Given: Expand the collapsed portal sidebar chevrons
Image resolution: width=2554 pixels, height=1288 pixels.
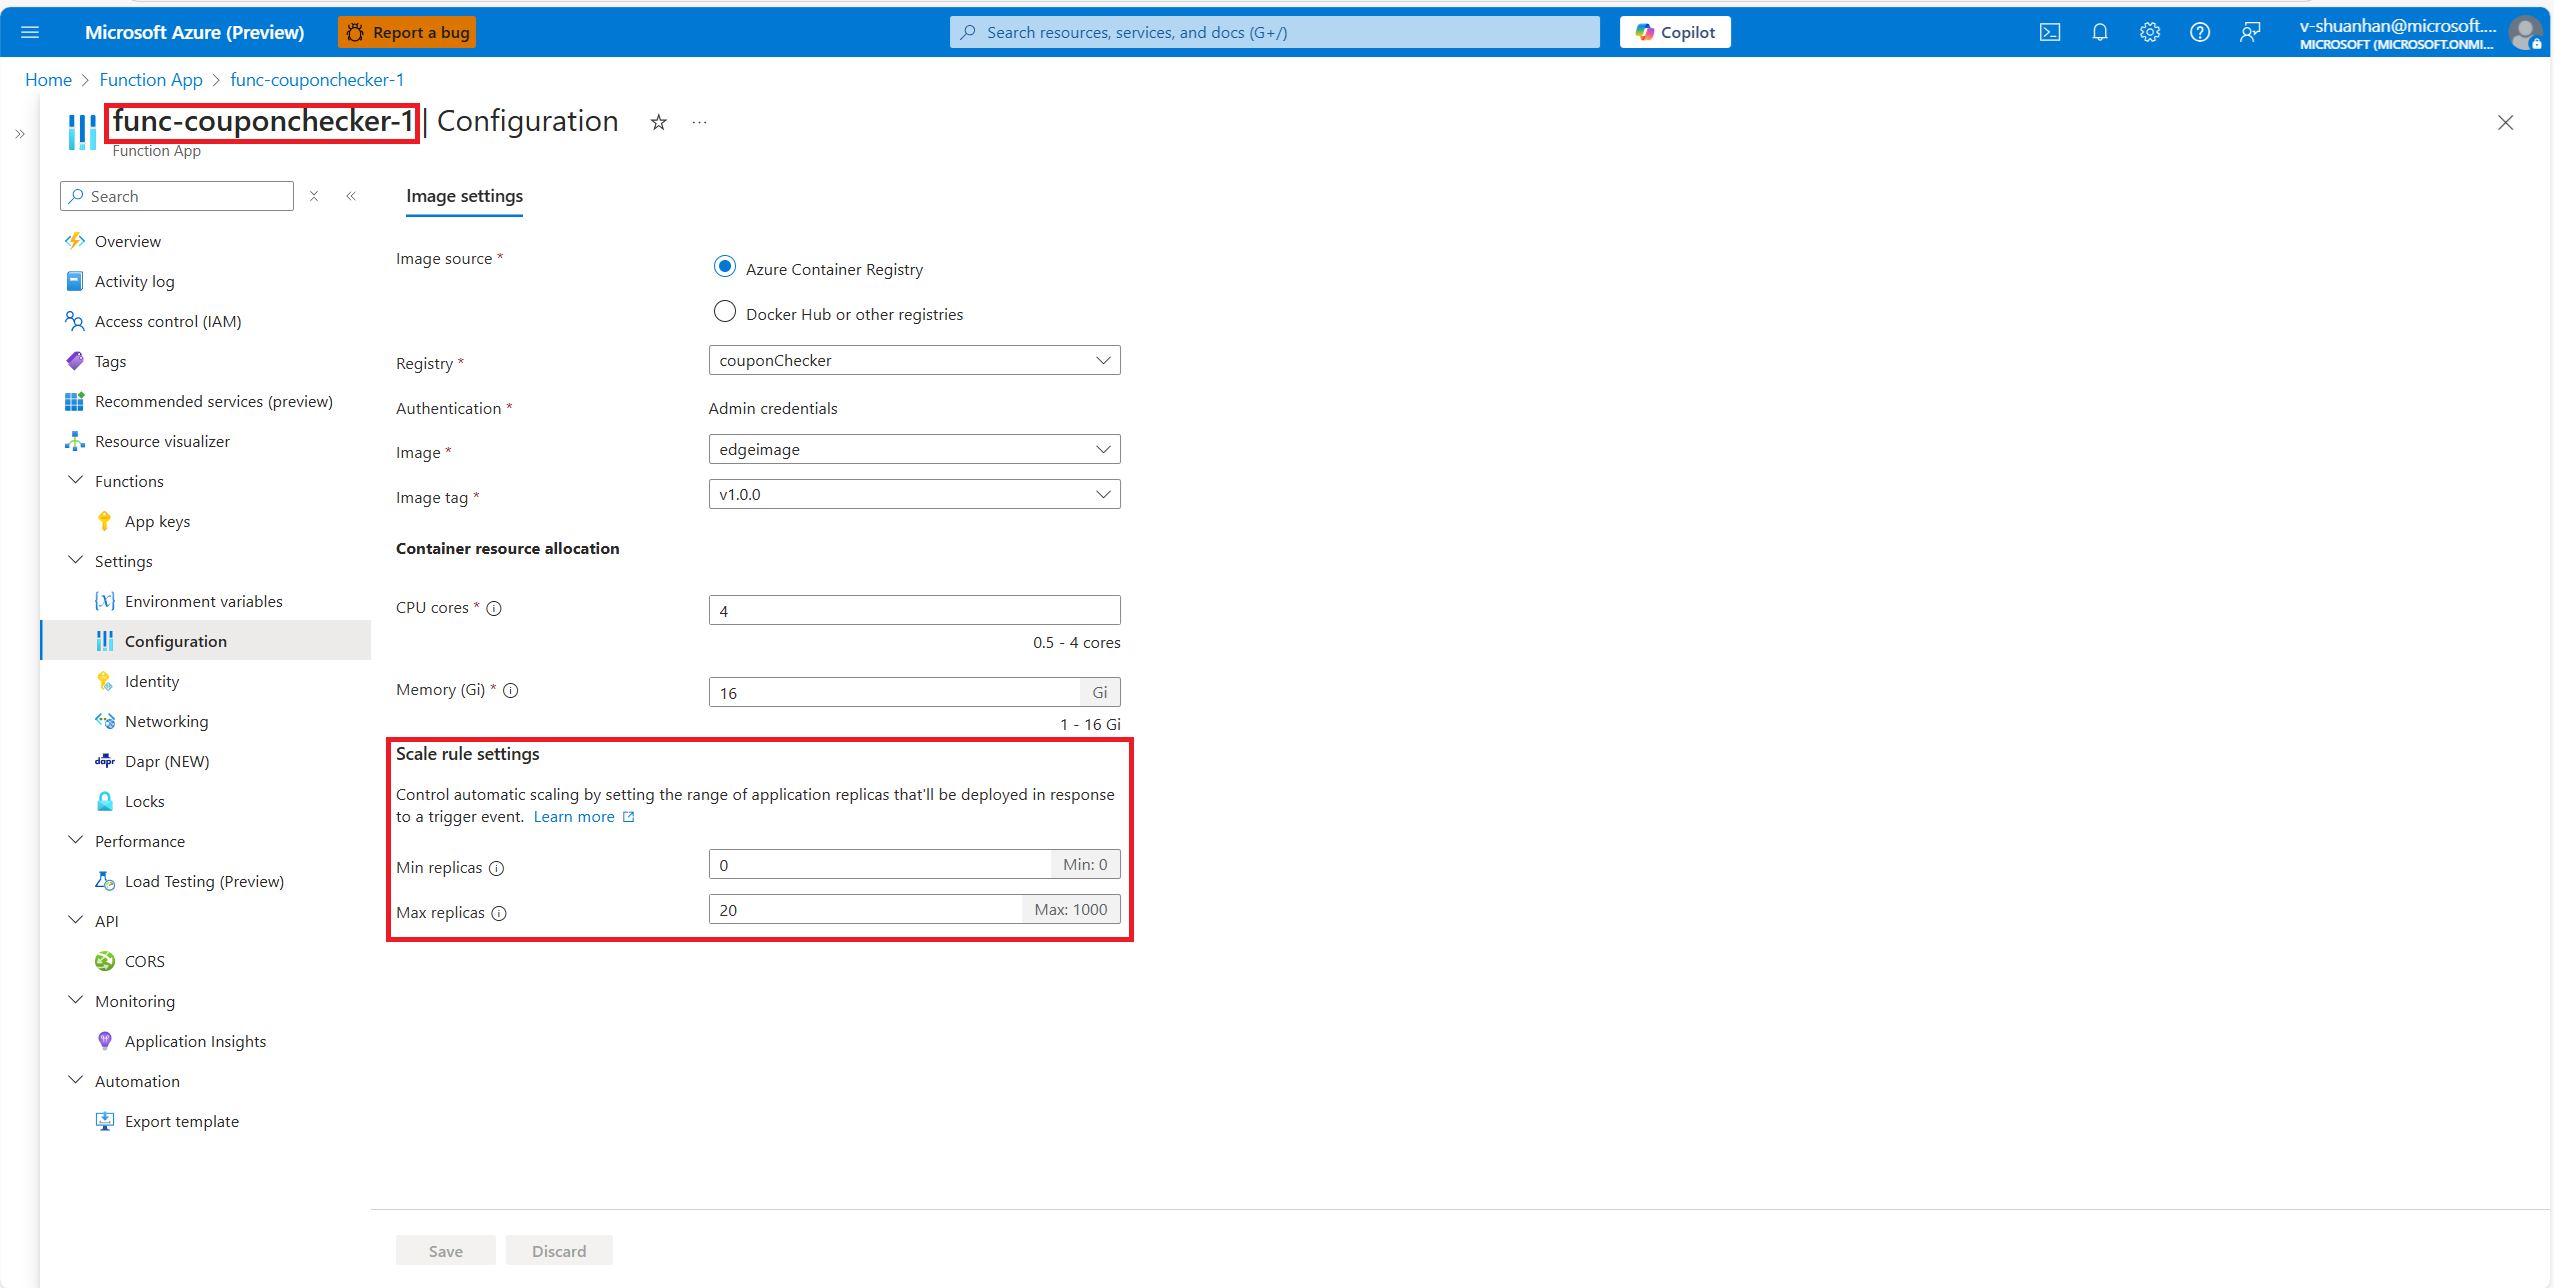Looking at the screenshot, I should (x=19, y=134).
